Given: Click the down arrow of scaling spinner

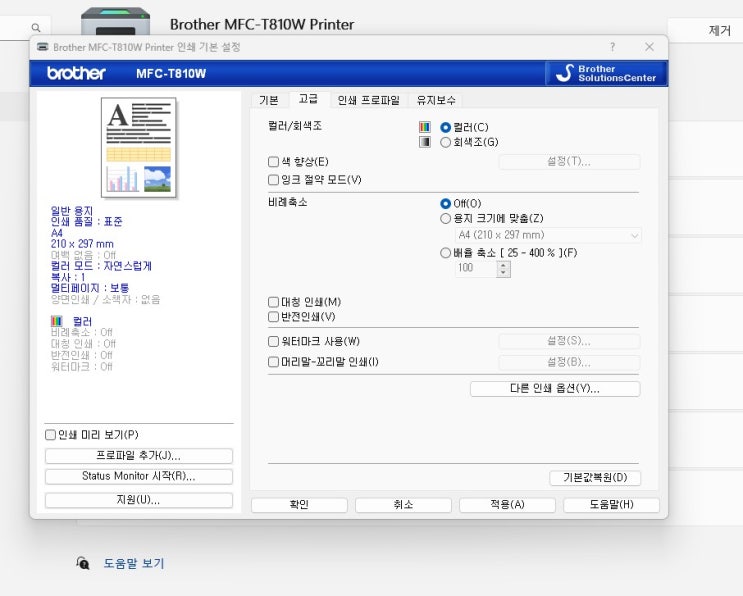Looking at the screenshot, I should point(503,273).
